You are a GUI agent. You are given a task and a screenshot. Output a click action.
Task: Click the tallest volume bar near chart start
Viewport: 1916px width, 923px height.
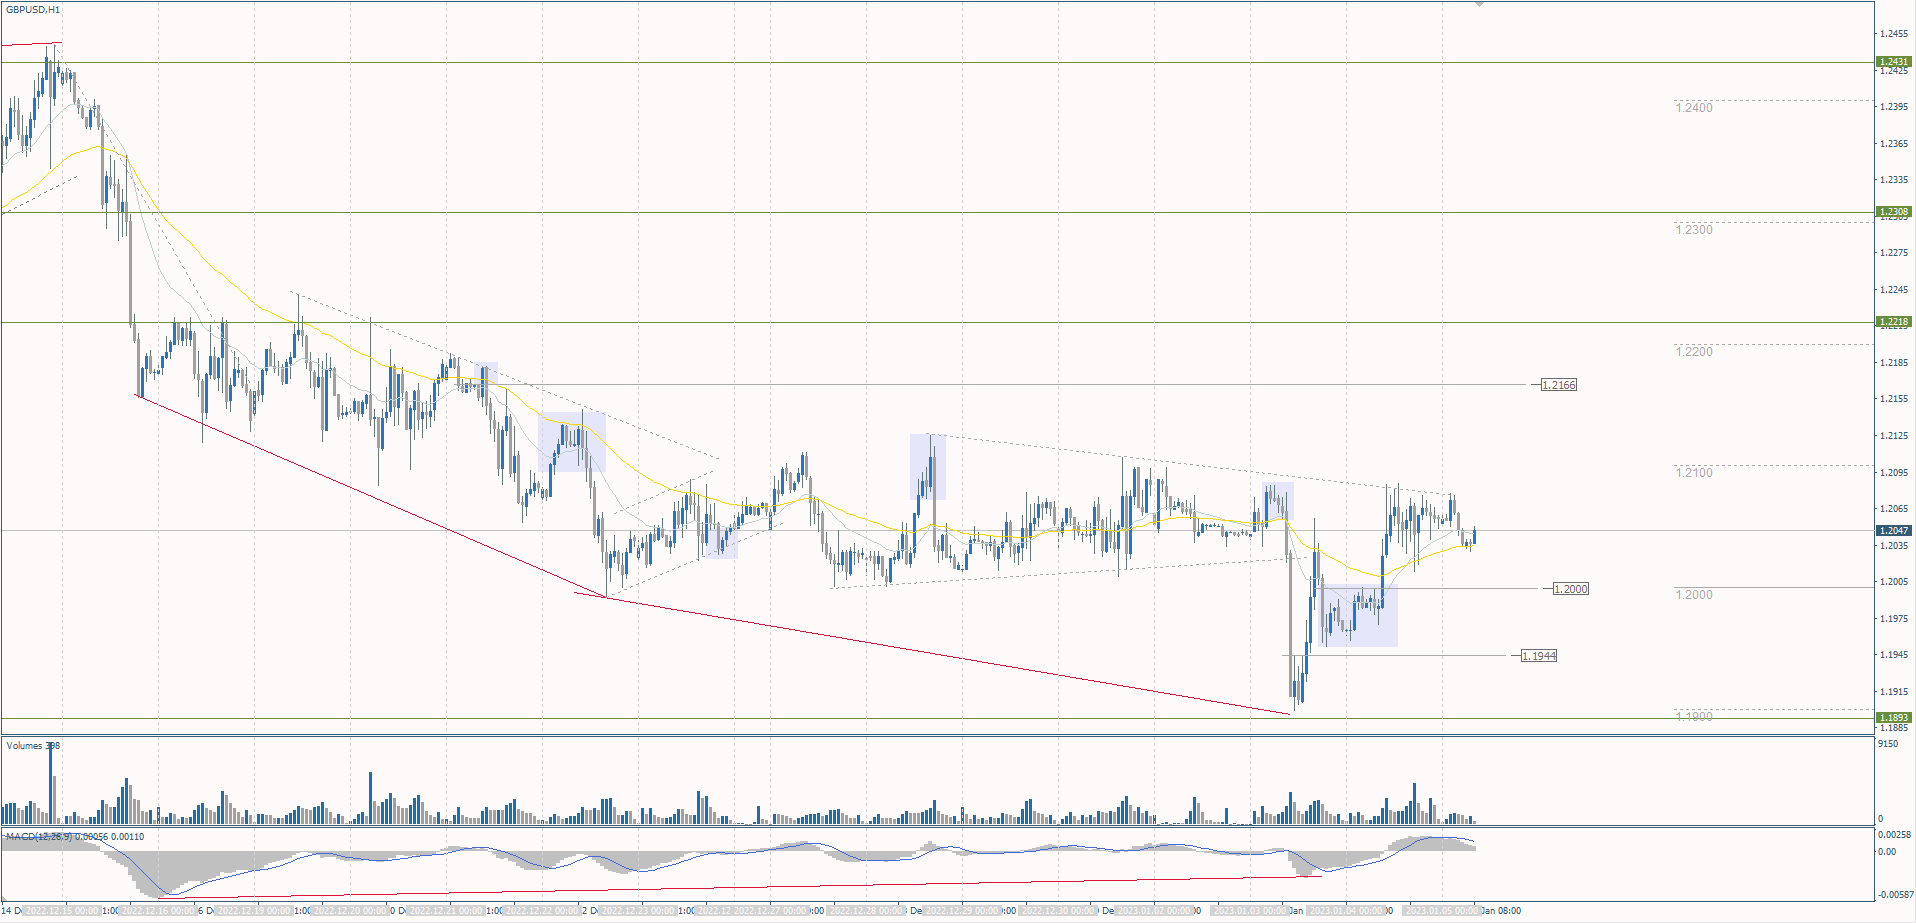50,782
